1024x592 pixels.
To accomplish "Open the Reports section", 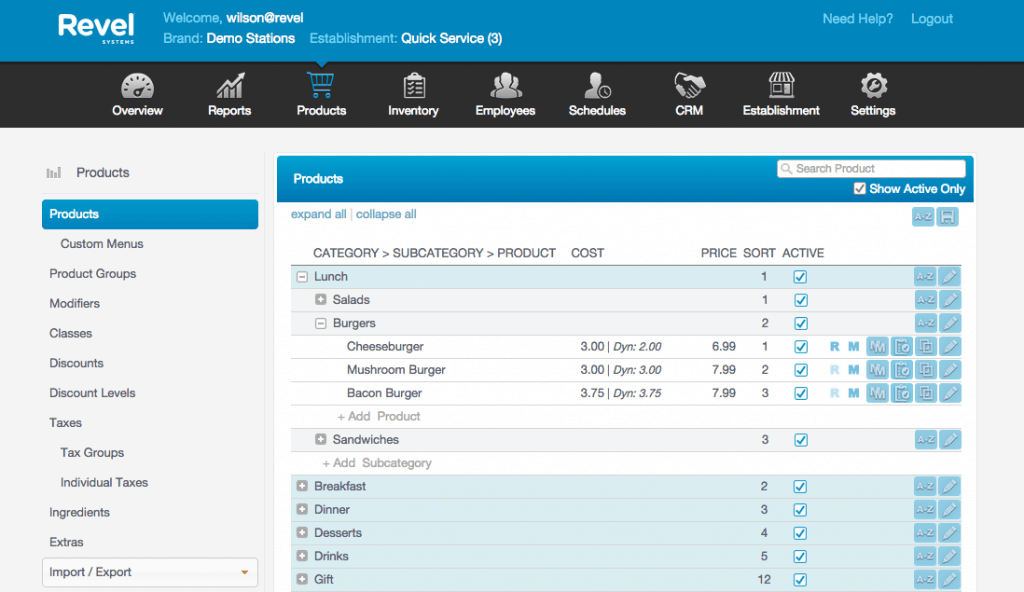I will (229, 93).
